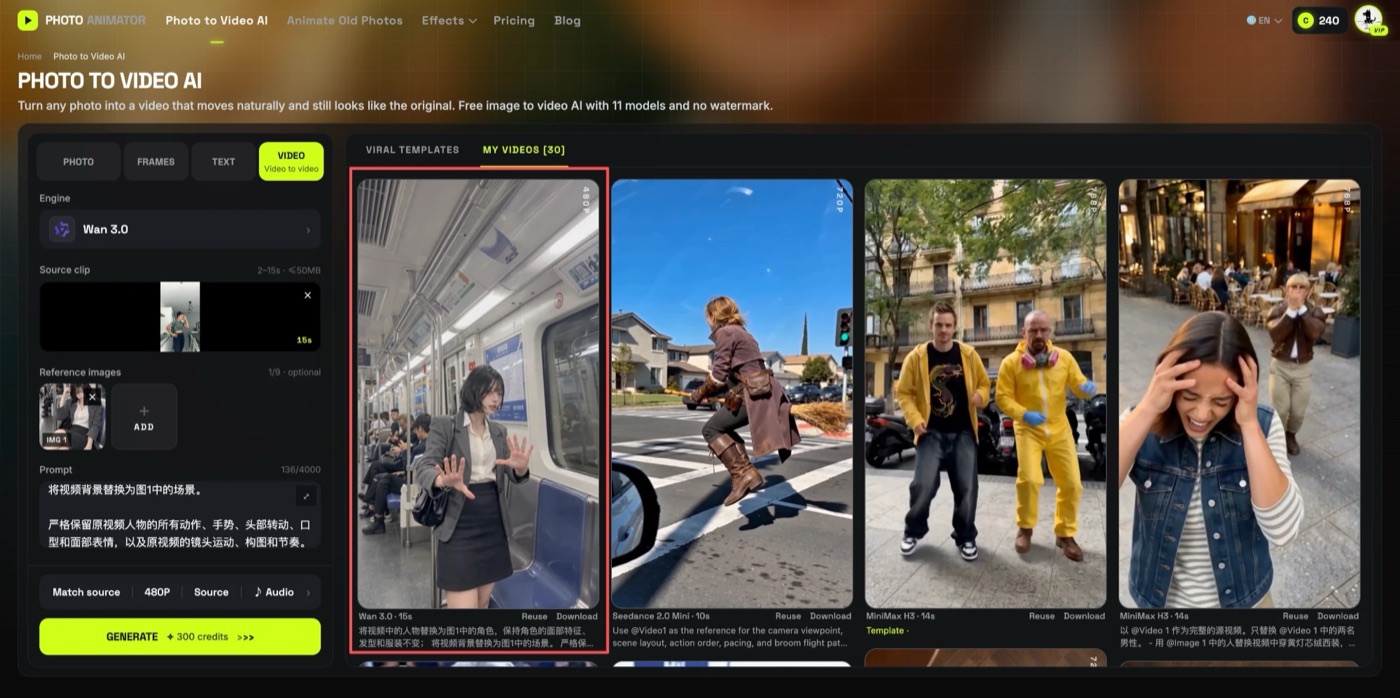Remove the source clip with the X
The image size is (1400, 698).
click(307, 295)
